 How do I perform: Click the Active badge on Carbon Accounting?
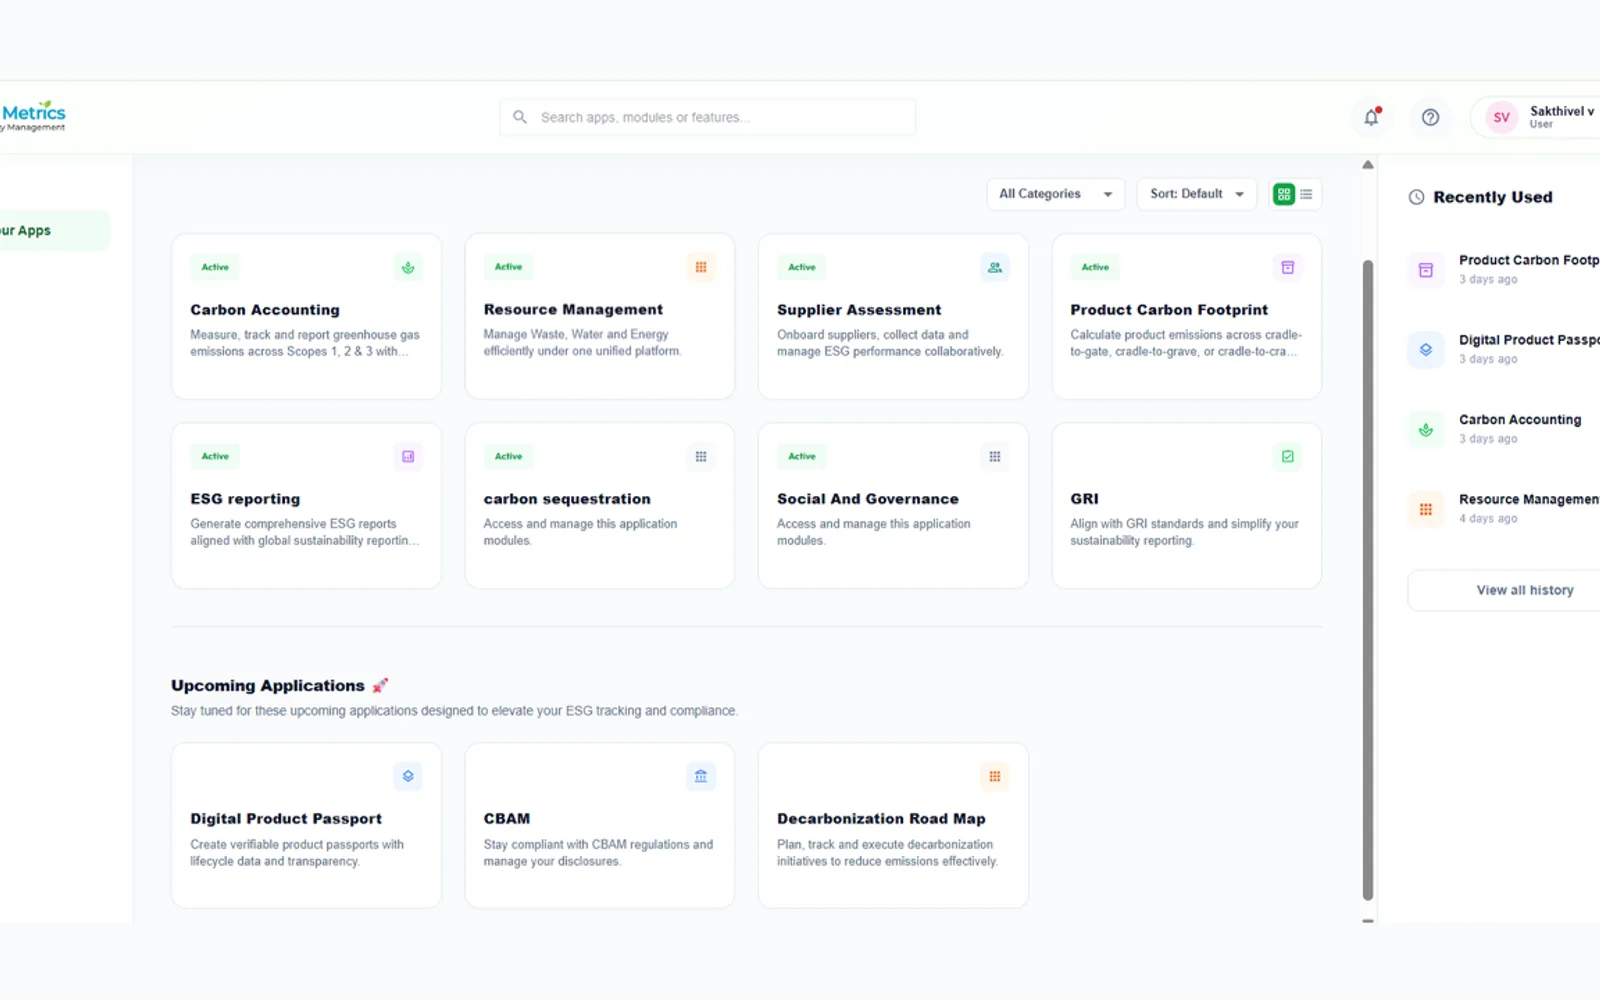(x=215, y=267)
